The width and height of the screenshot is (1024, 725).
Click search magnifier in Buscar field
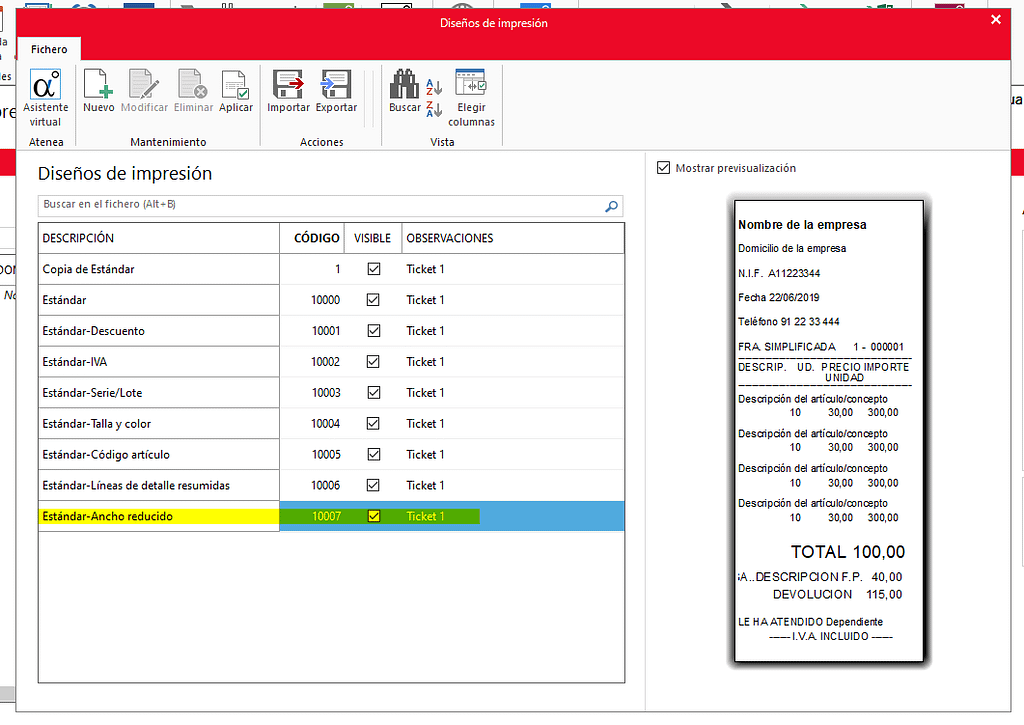click(611, 206)
